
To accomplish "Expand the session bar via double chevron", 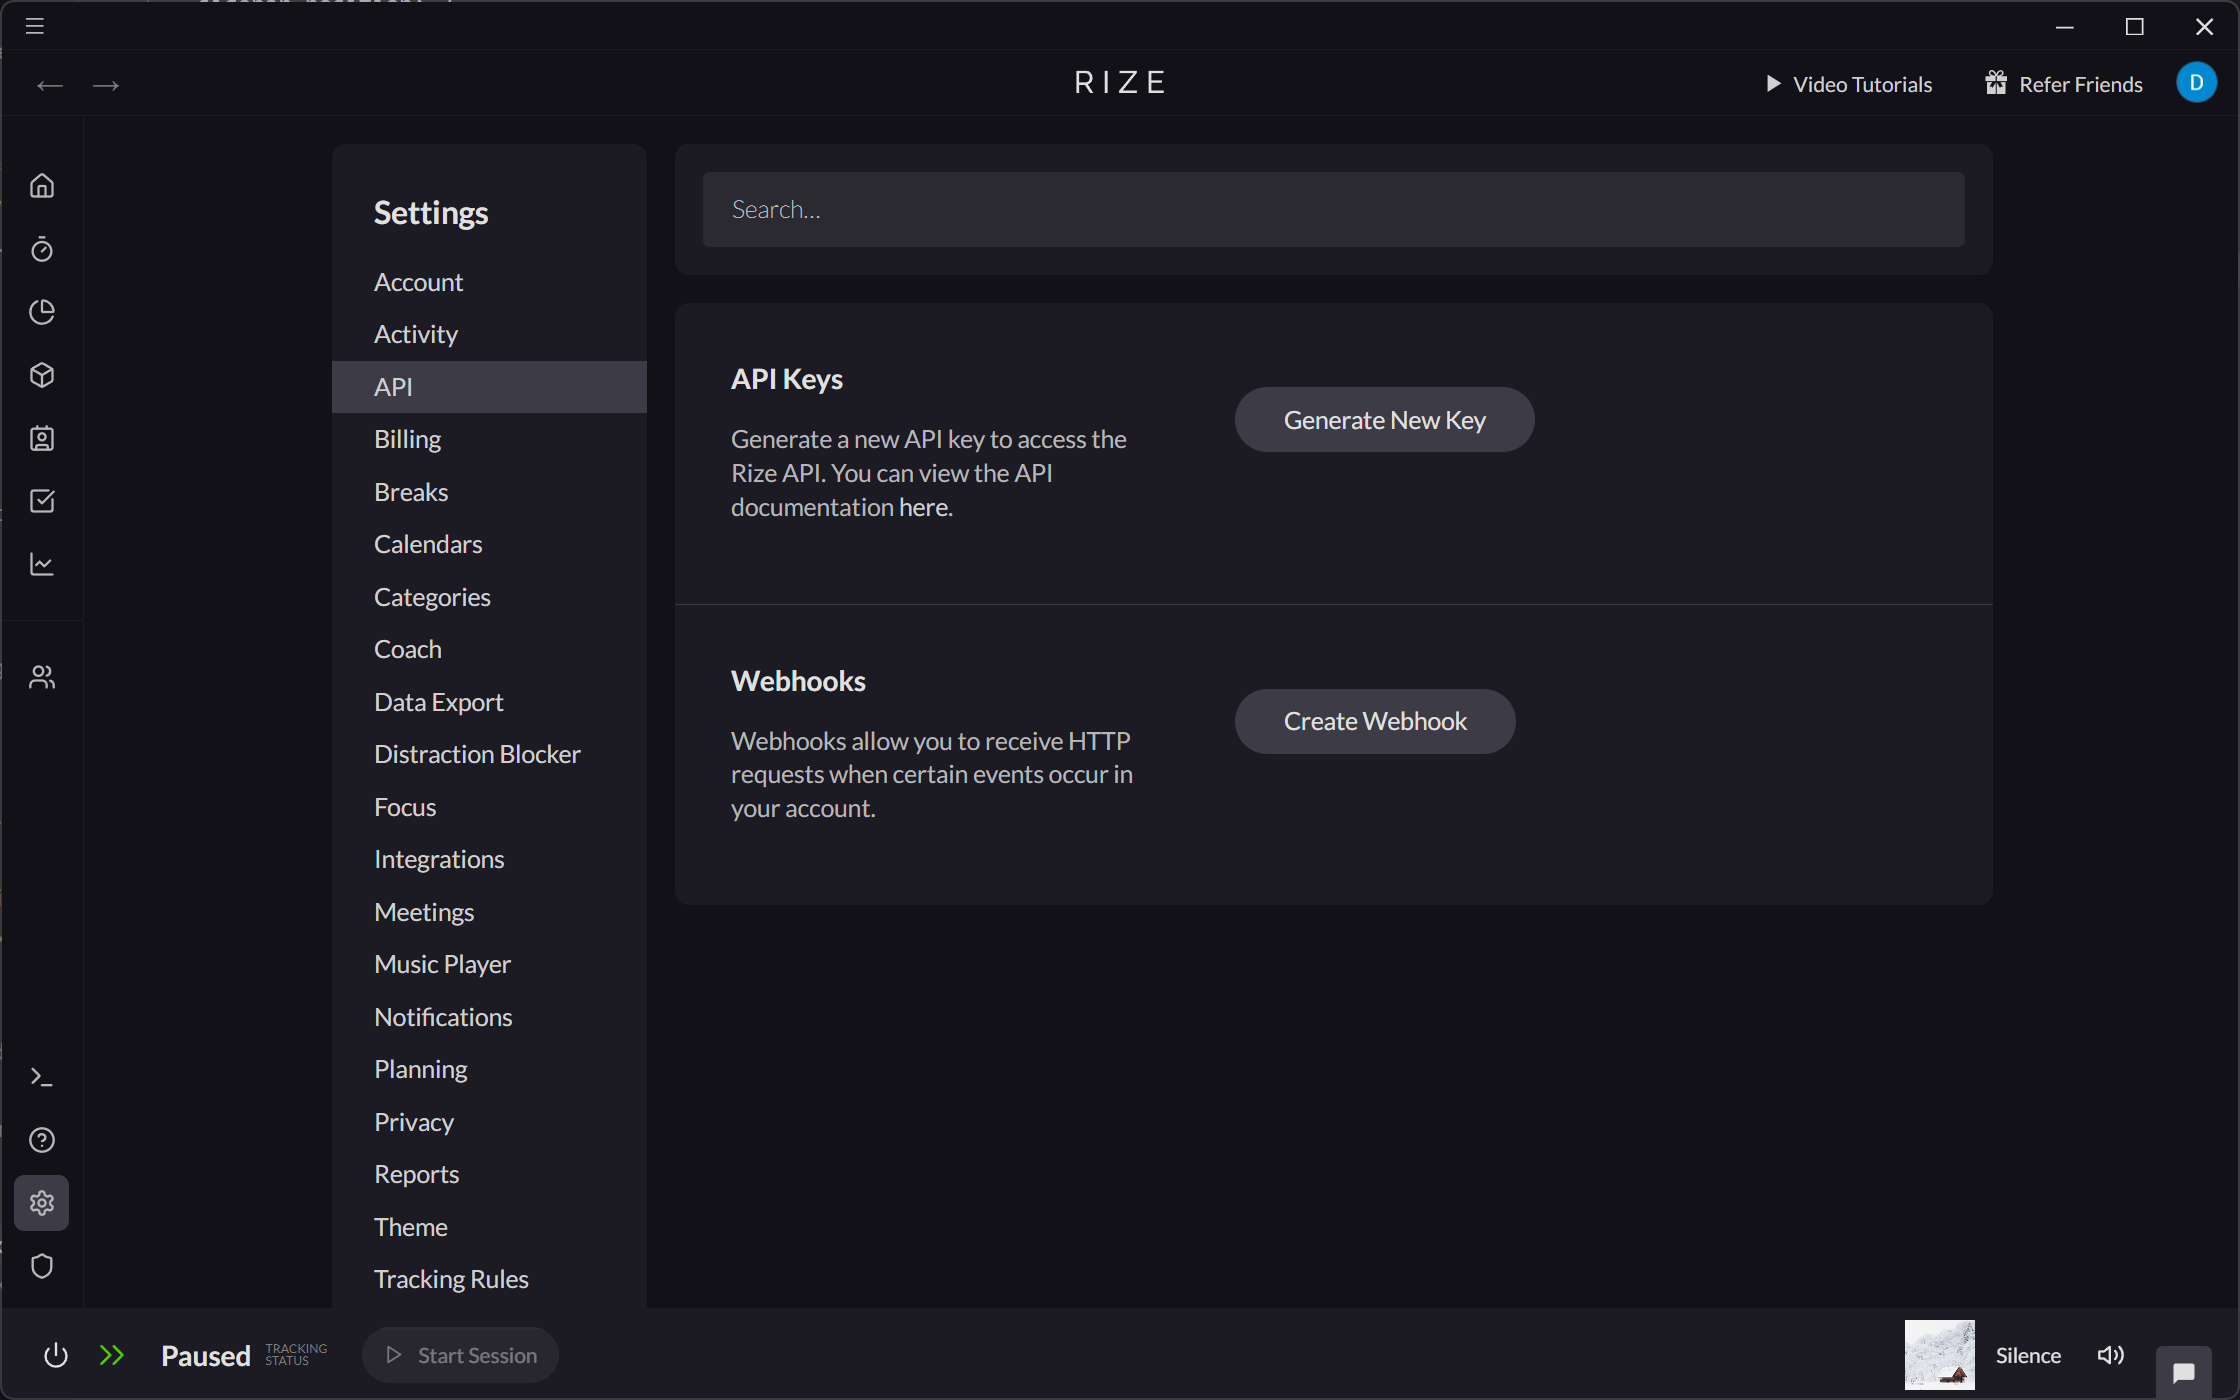I will (x=112, y=1355).
